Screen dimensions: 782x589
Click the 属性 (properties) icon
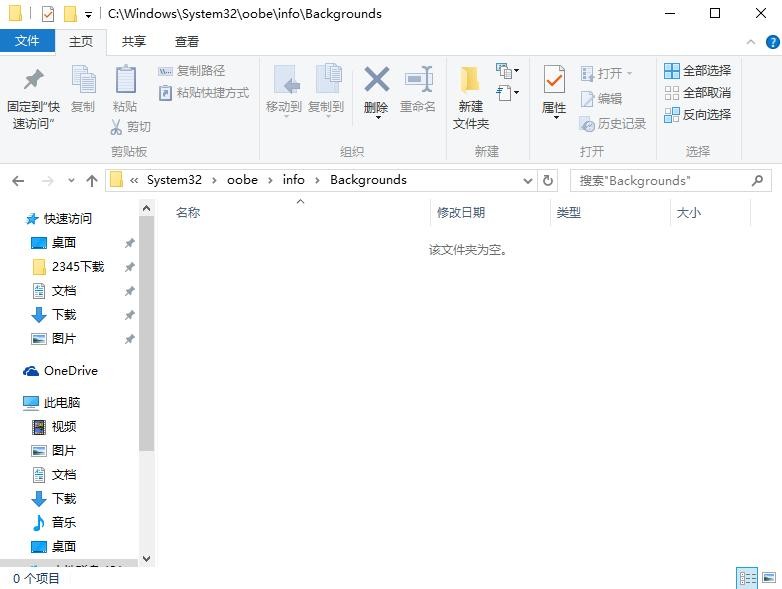pyautogui.click(x=554, y=80)
